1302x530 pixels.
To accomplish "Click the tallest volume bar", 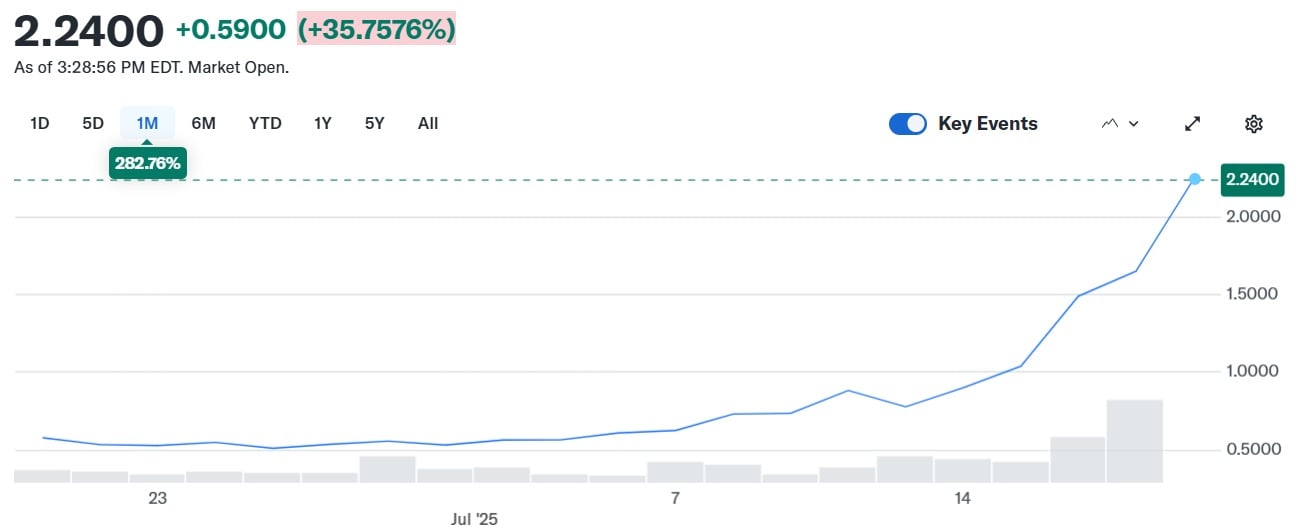I will [x=1134, y=441].
